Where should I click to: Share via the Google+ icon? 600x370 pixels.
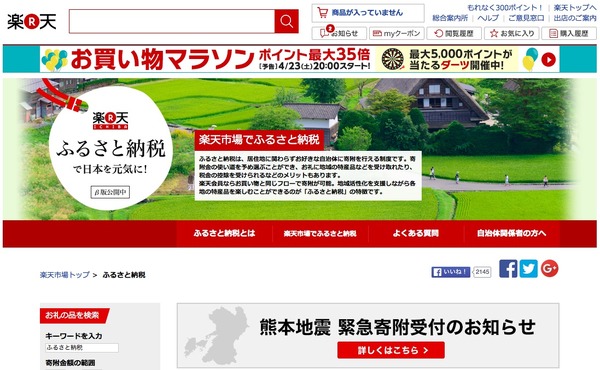(549, 269)
